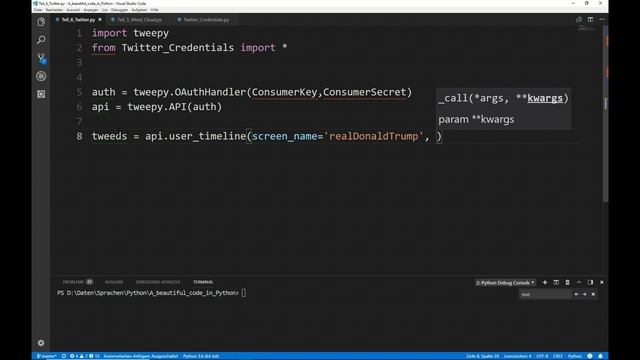Switch to the Ausgabe panel tab
This screenshot has height=360, width=640.
(114, 282)
